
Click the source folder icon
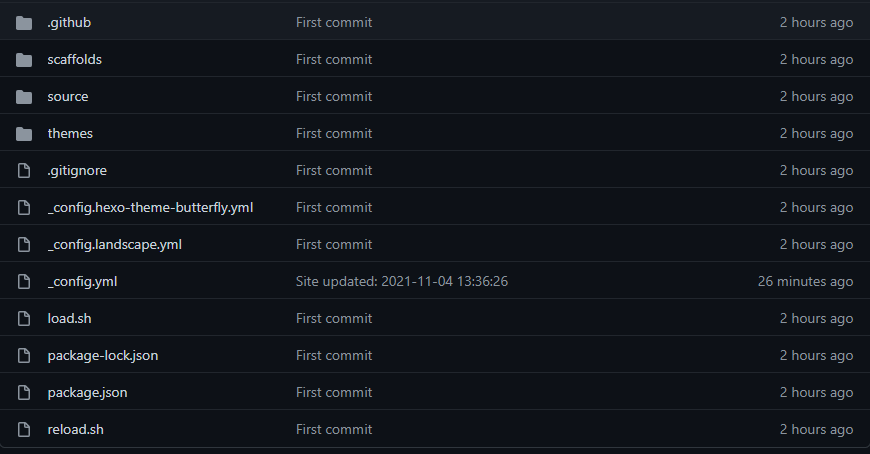coord(24,97)
